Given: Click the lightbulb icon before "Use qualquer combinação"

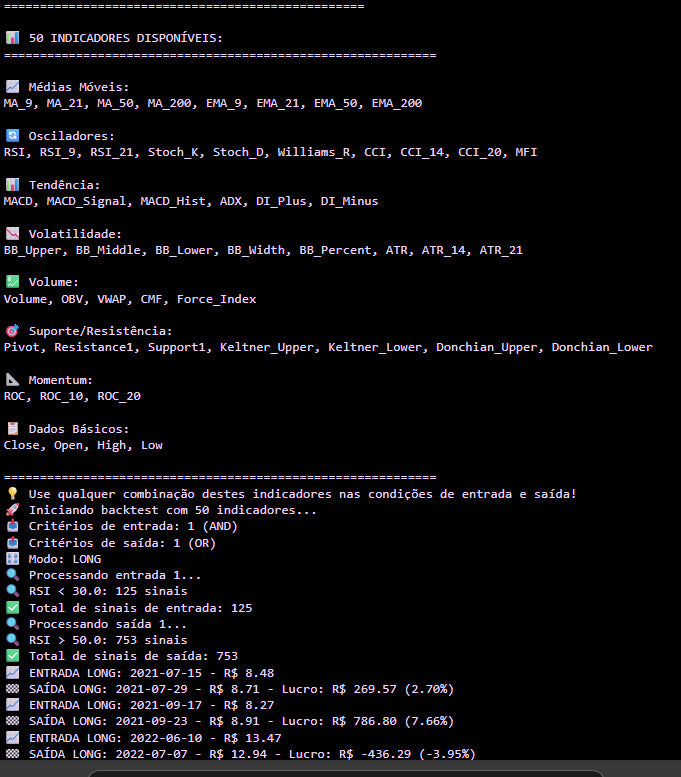Looking at the screenshot, I should (12, 494).
